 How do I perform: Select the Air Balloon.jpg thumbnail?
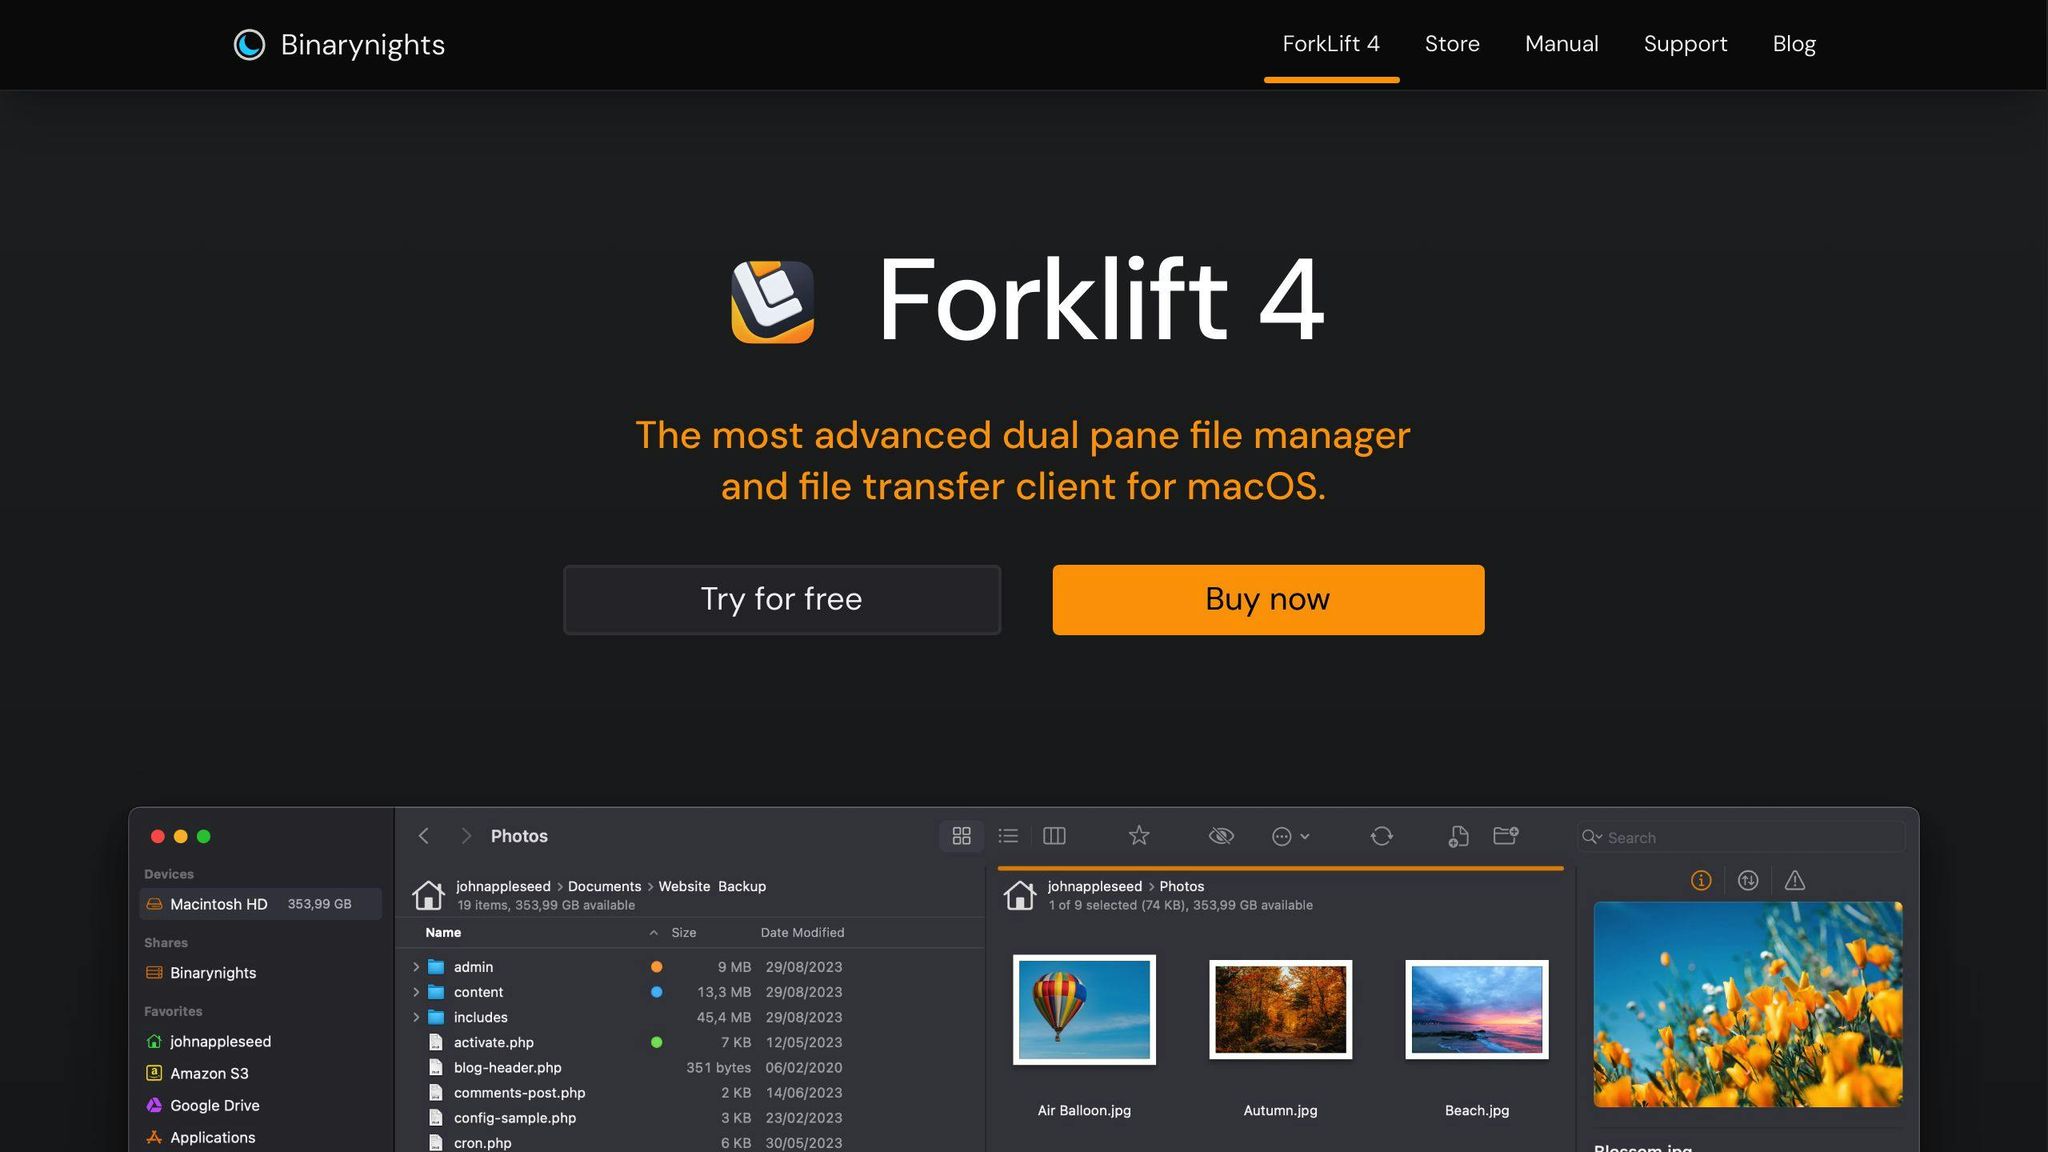pyautogui.click(x=1084, y=1009)
